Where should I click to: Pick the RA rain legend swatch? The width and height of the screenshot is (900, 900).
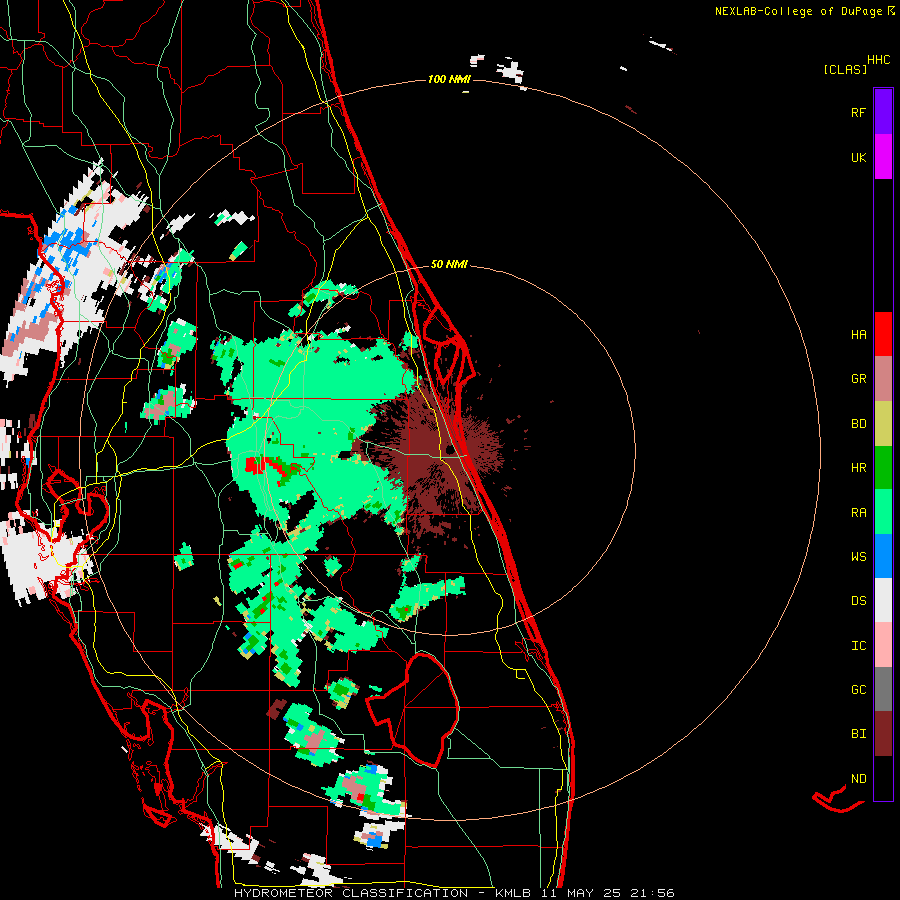tap(883, 512)
